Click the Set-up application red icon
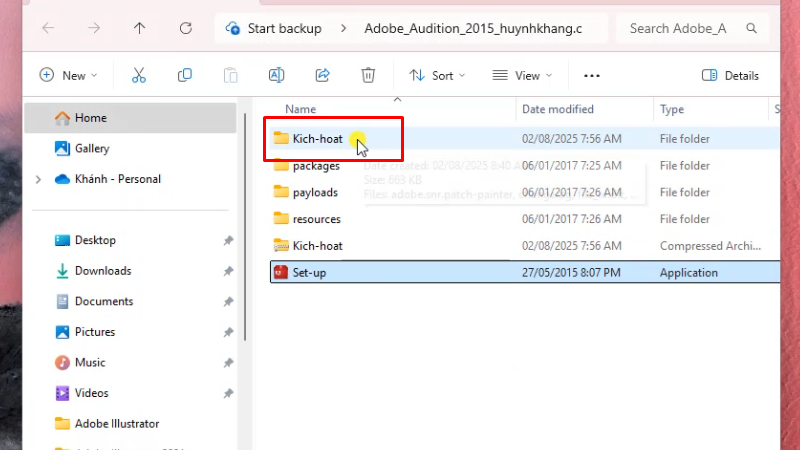 click(281, 272)
